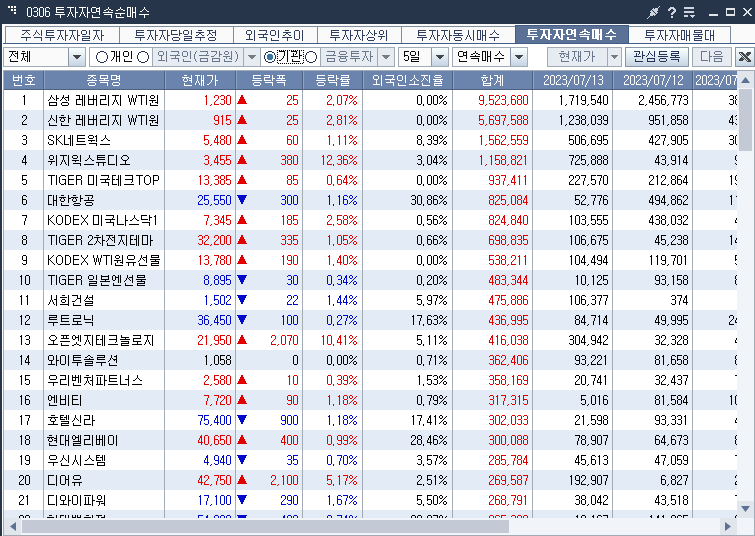Screen dimensions: 755x536
Task: Sort by 등락률 column header
Action: click(x=332, y=80)
